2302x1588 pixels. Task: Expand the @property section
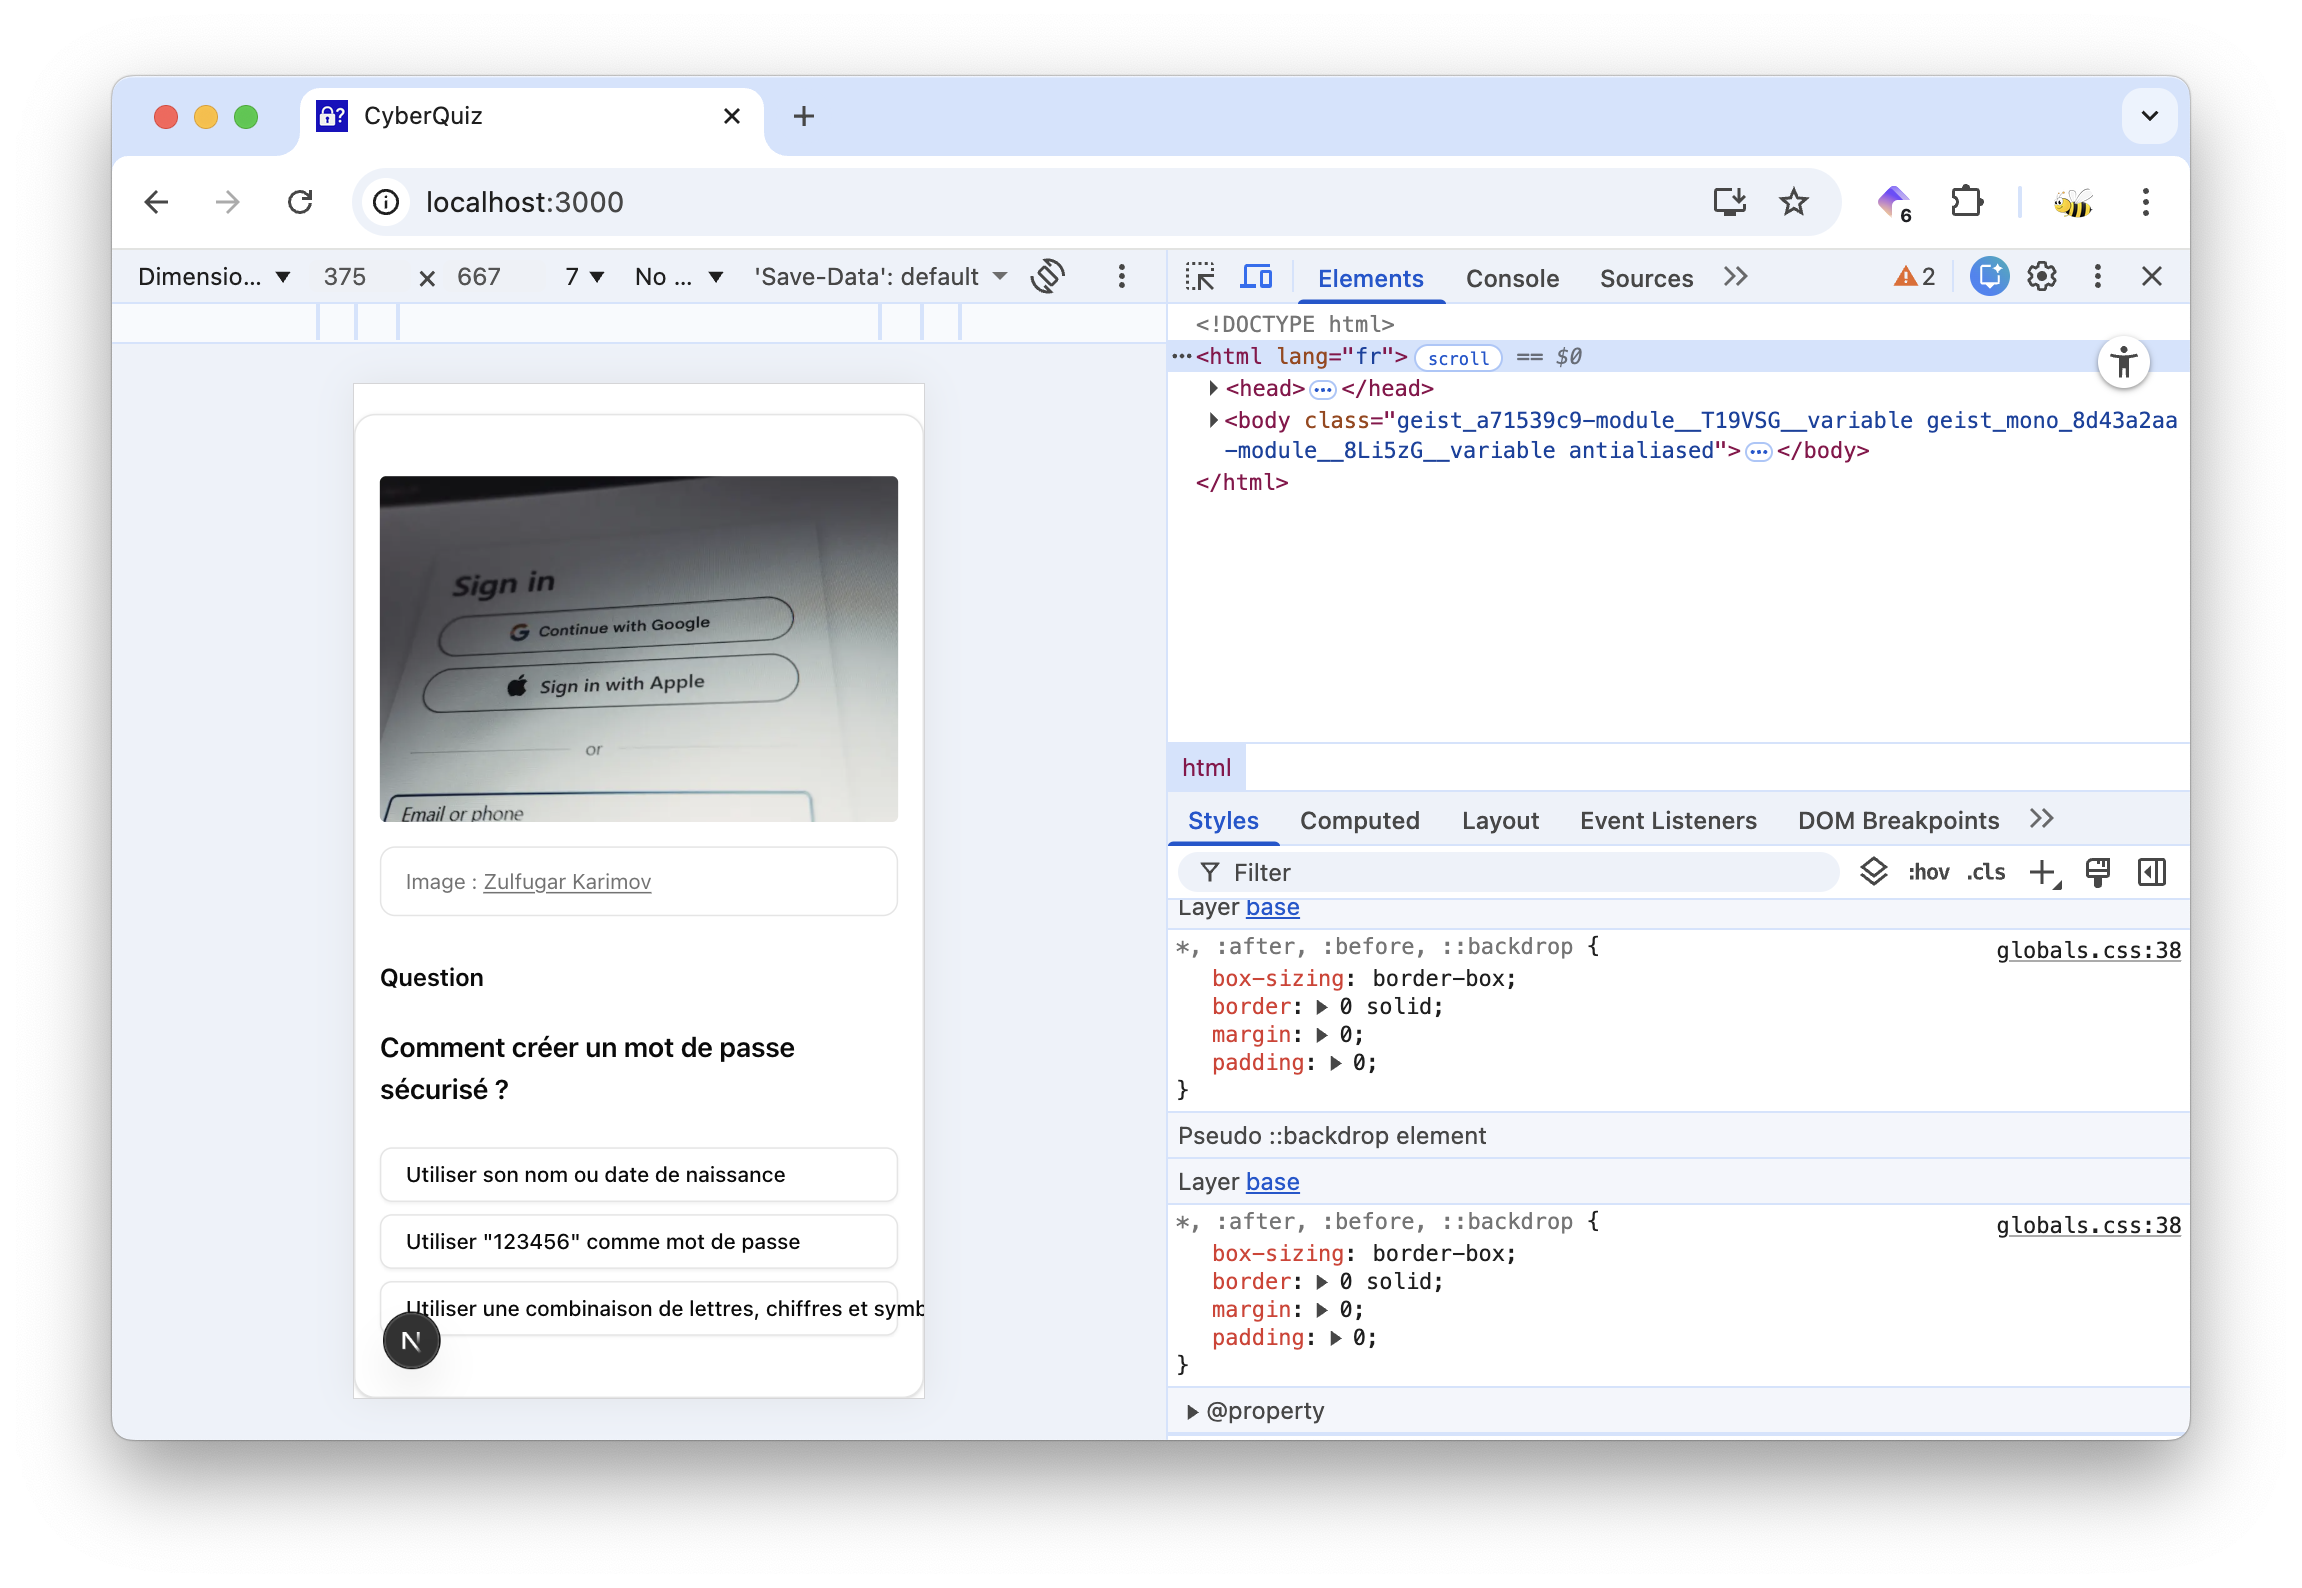tap(1192, 1411)
